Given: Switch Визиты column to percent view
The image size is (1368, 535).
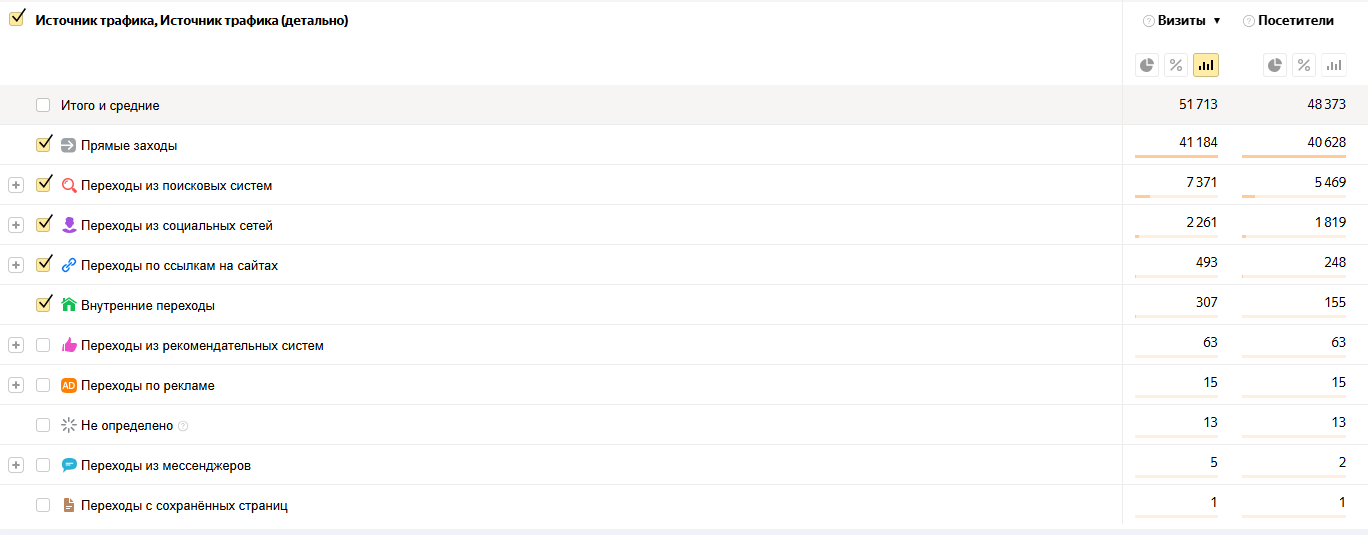Looking at the screenshot, I should (1176, 65).
